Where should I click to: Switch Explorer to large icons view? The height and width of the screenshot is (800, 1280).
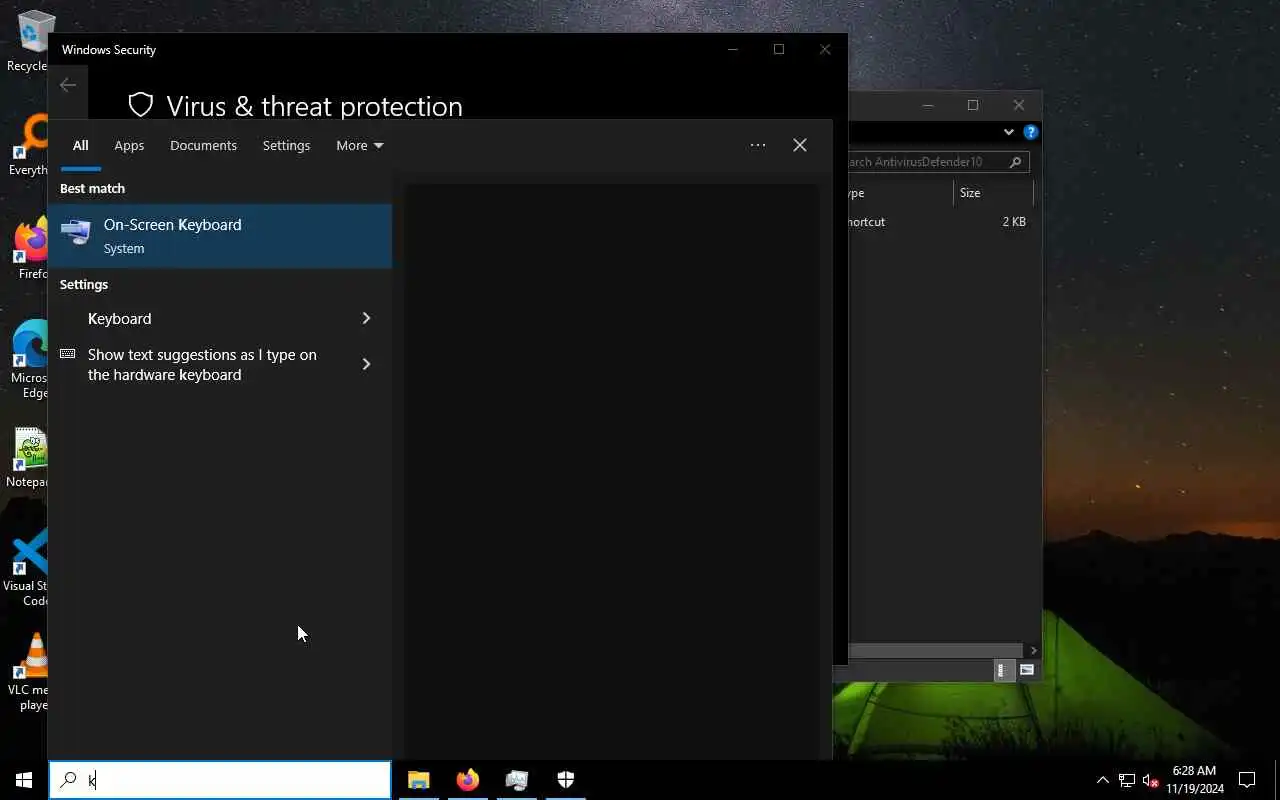click(x=1026, y=670)
